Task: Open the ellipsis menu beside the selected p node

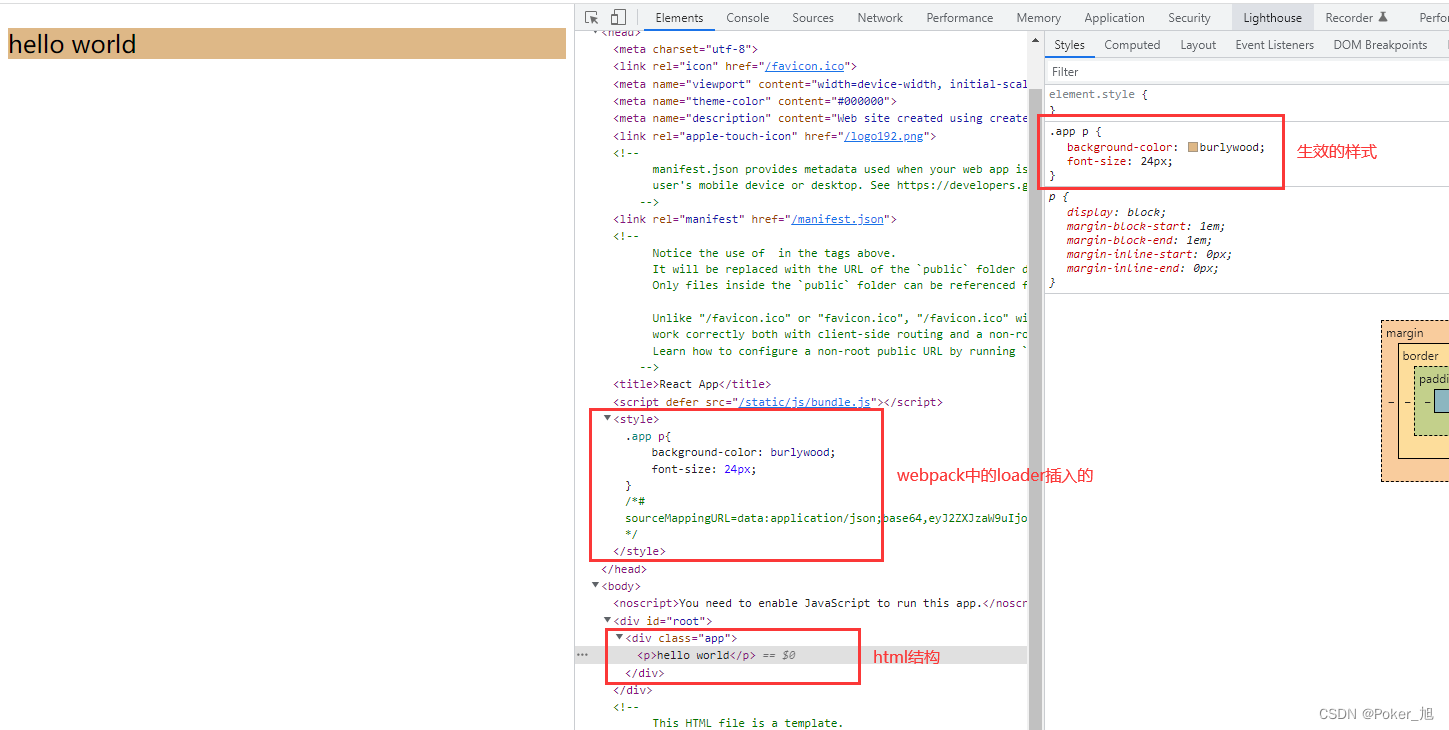Action: [583, 655]
